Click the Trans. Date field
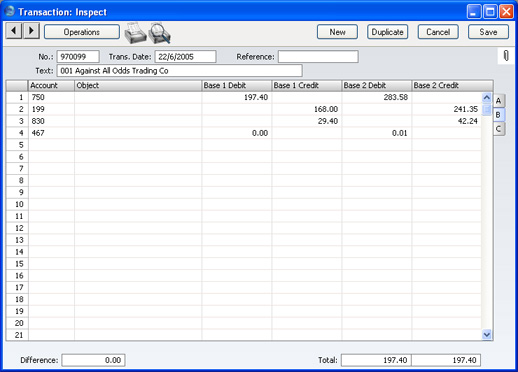This screenshot has width=518, height=372. [185, 57]
